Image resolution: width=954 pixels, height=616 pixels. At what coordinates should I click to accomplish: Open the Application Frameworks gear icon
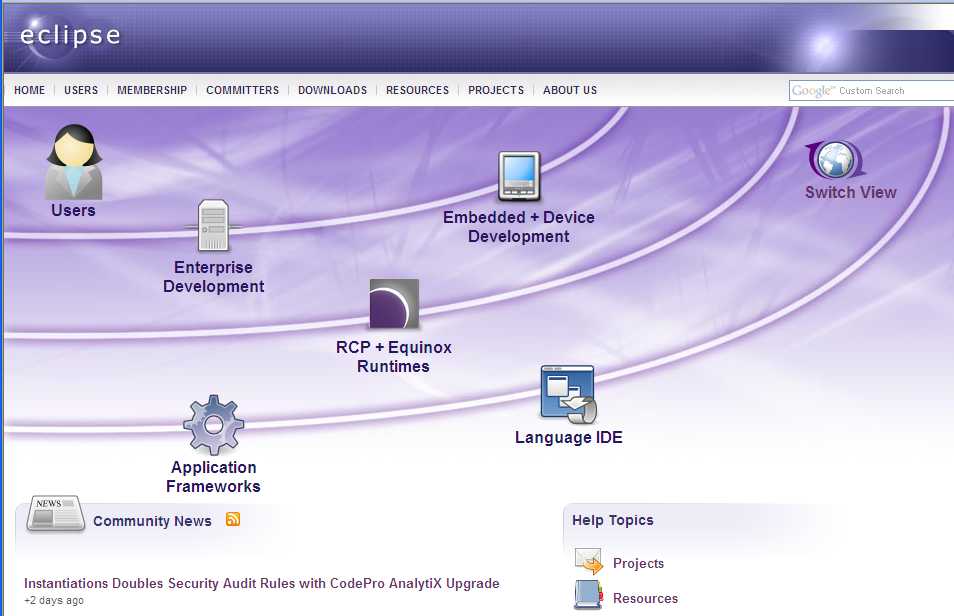pos(214,425)
